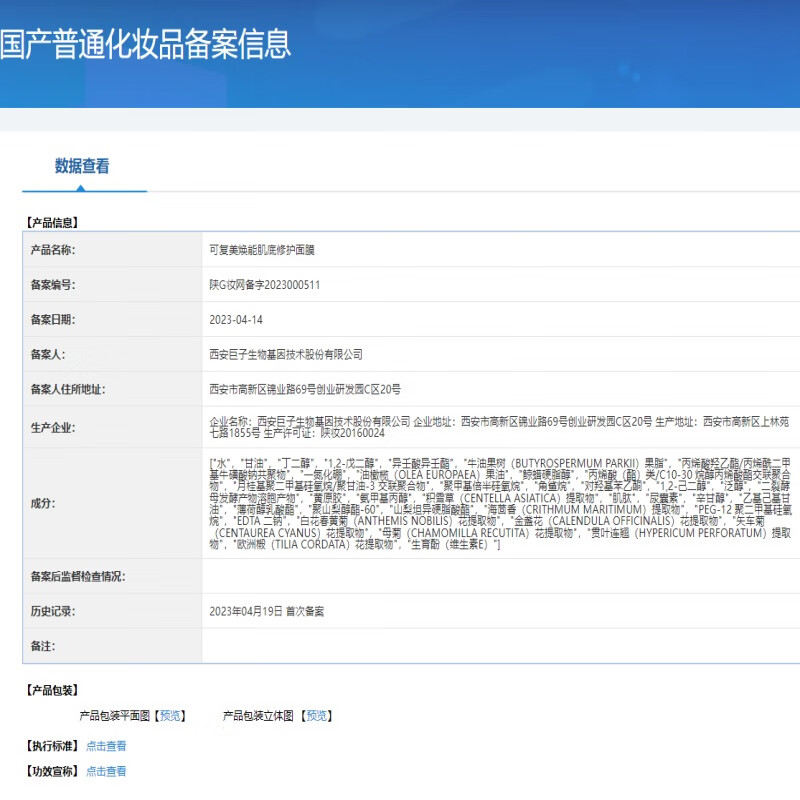Click 点击查看 next to 执行标准

tap(106, 746)
